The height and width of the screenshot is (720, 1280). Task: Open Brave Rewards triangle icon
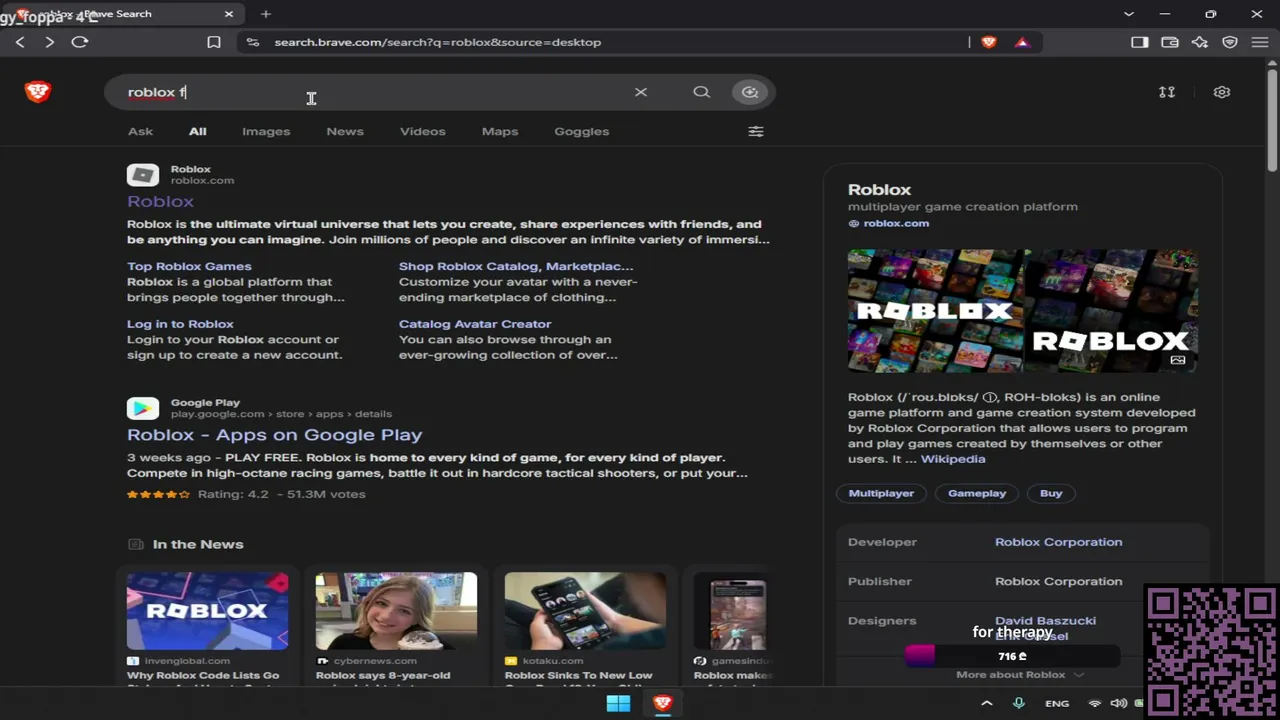click(x=1021, y=42)
